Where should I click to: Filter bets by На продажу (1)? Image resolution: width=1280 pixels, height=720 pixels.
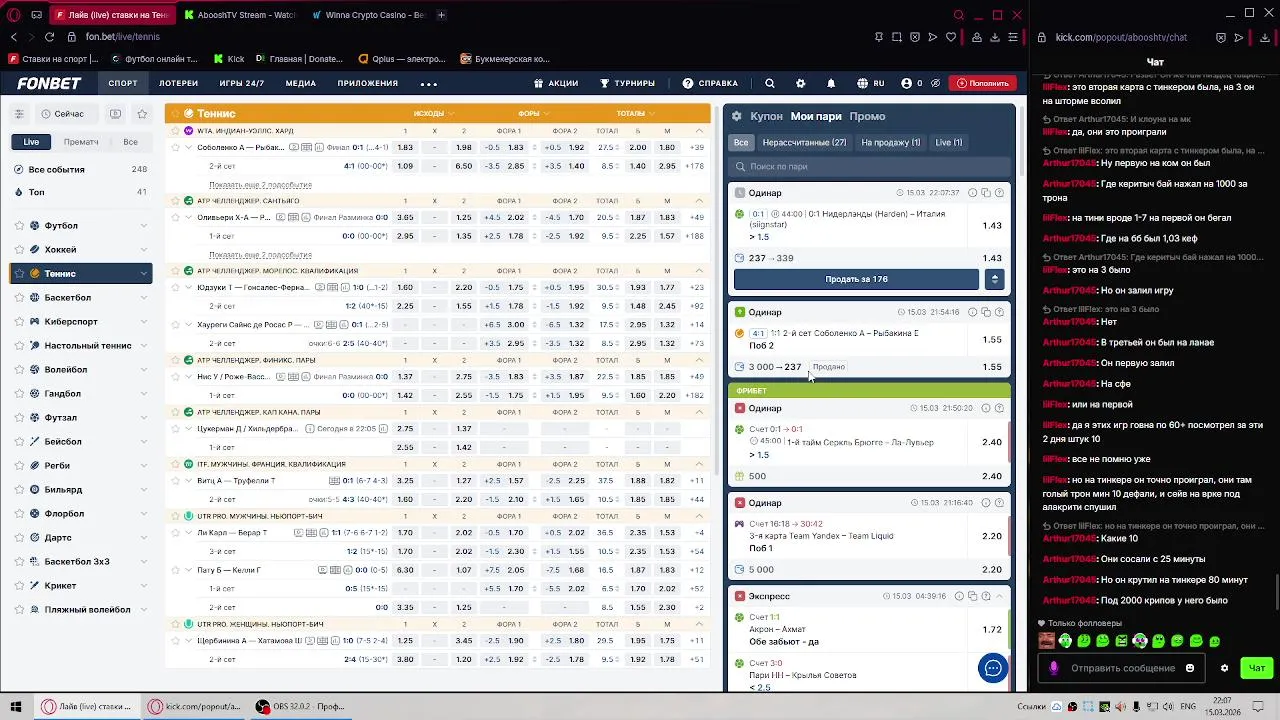coord(890,142)
